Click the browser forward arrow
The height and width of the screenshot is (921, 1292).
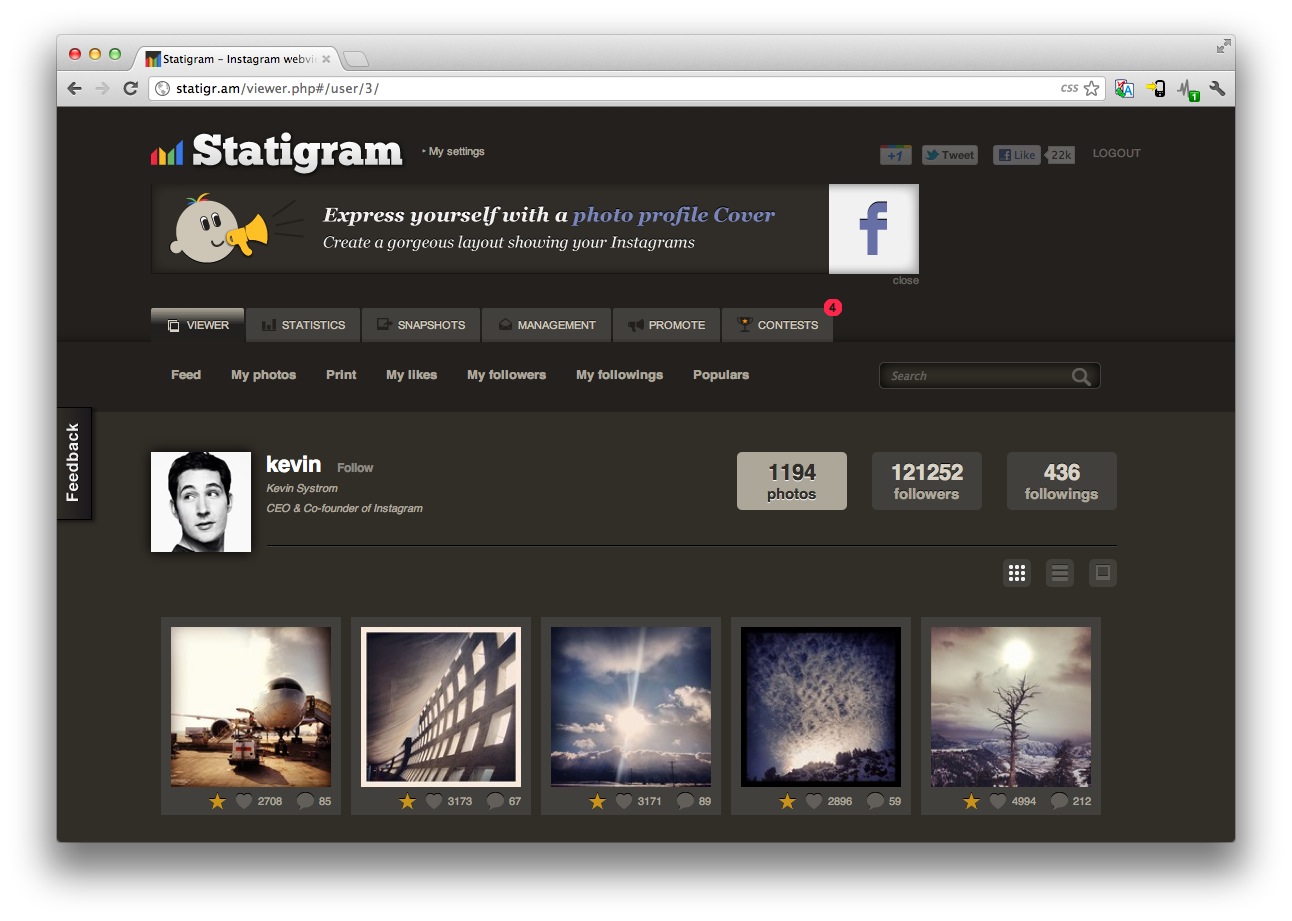coord(102,89)
